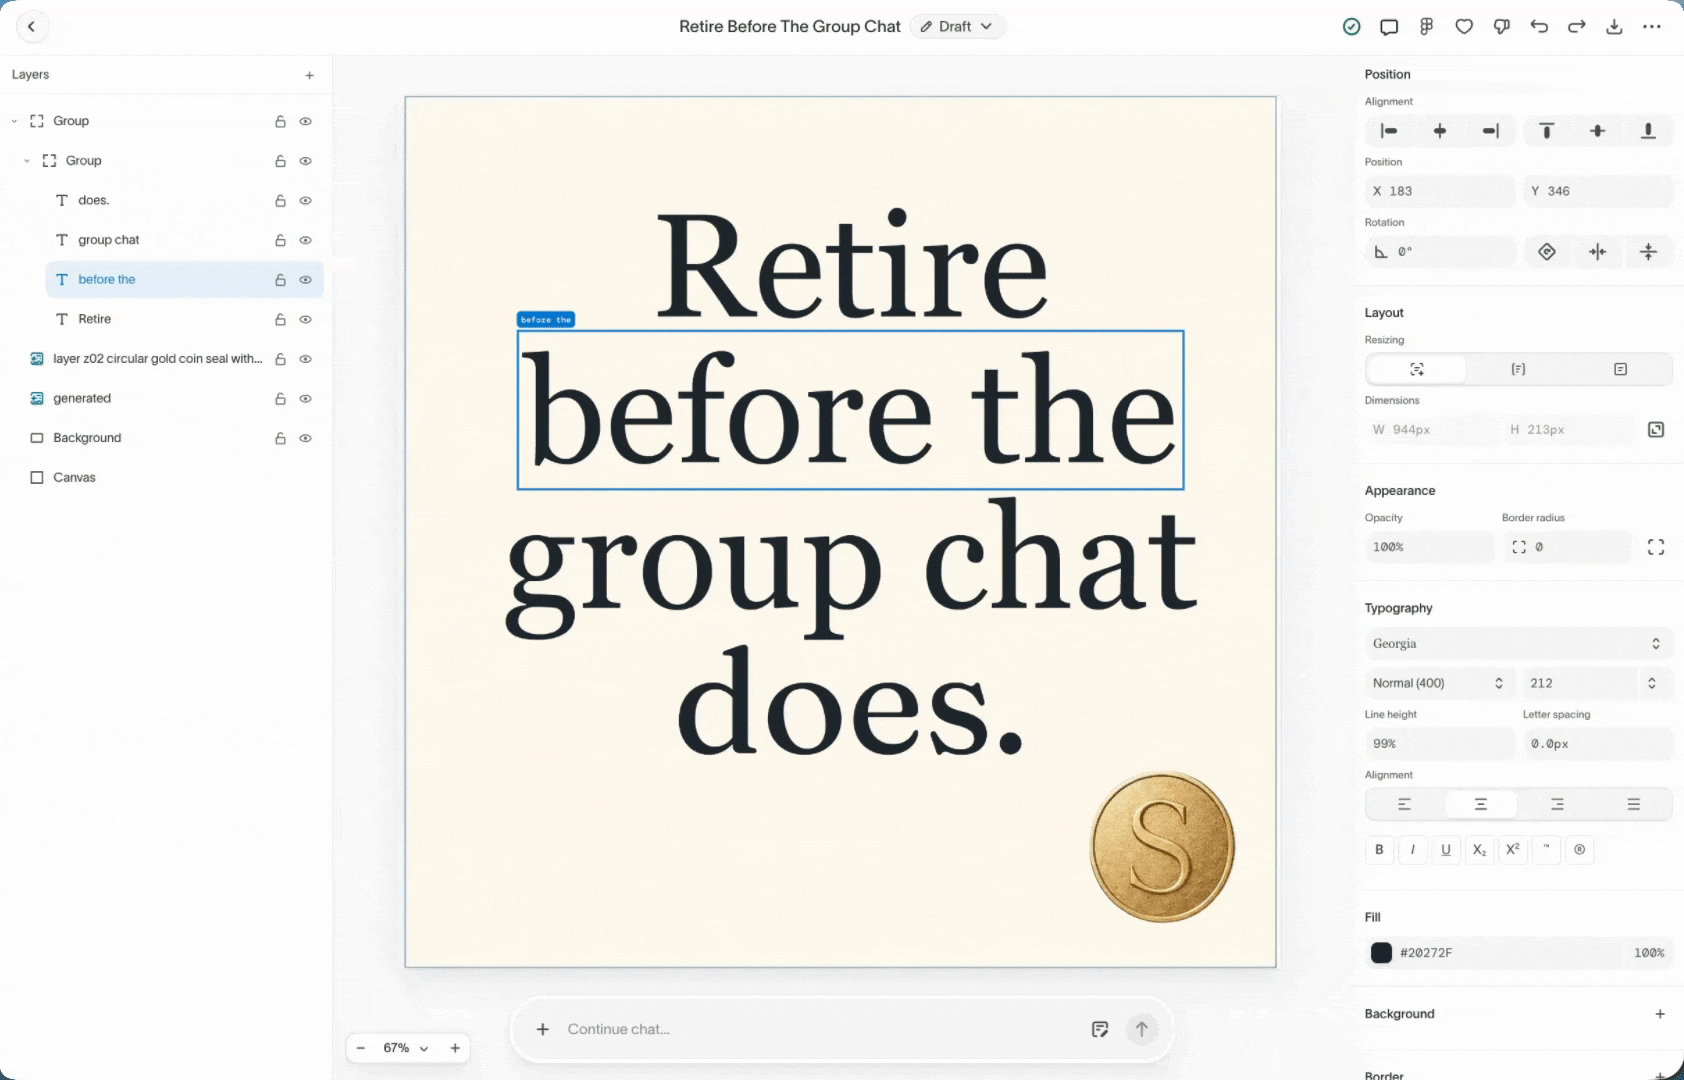Image resolution: width=1684 pixels, height=1080 pixels.
Task: Hide the gold coin seal layer
Action: click(x=306, y=359)
